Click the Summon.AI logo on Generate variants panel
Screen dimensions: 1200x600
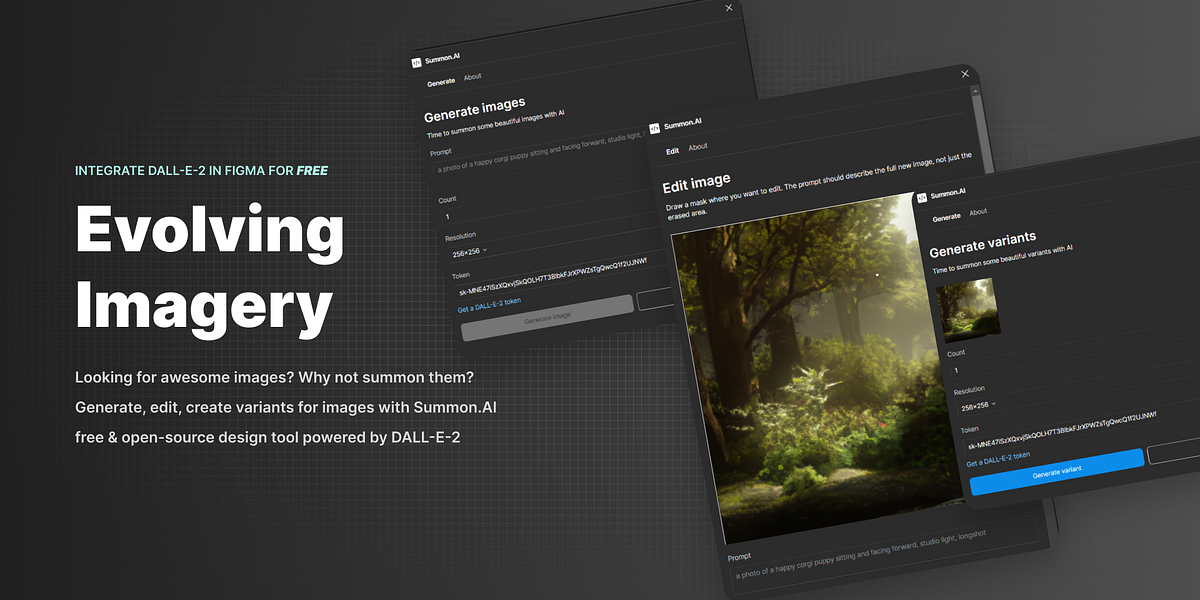click(x=922, y=196)
